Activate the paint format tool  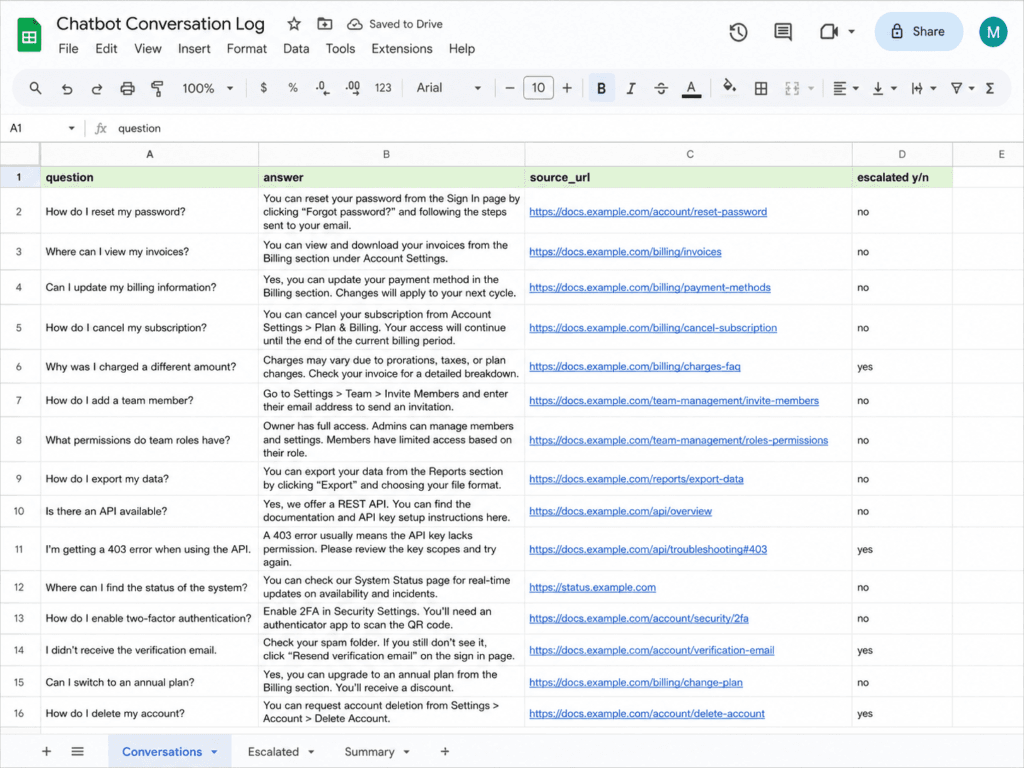pyautogui.click(x=157, y=88)
